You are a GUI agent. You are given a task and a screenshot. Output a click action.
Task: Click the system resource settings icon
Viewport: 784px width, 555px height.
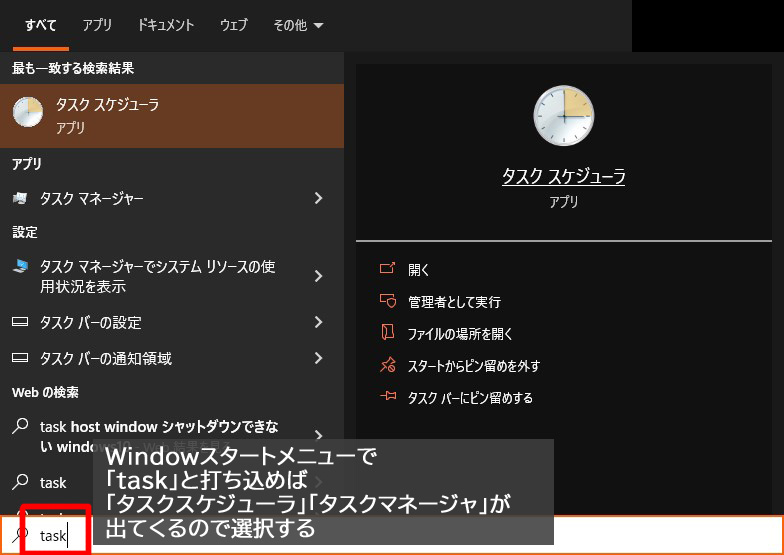click(x=20, y=266)
